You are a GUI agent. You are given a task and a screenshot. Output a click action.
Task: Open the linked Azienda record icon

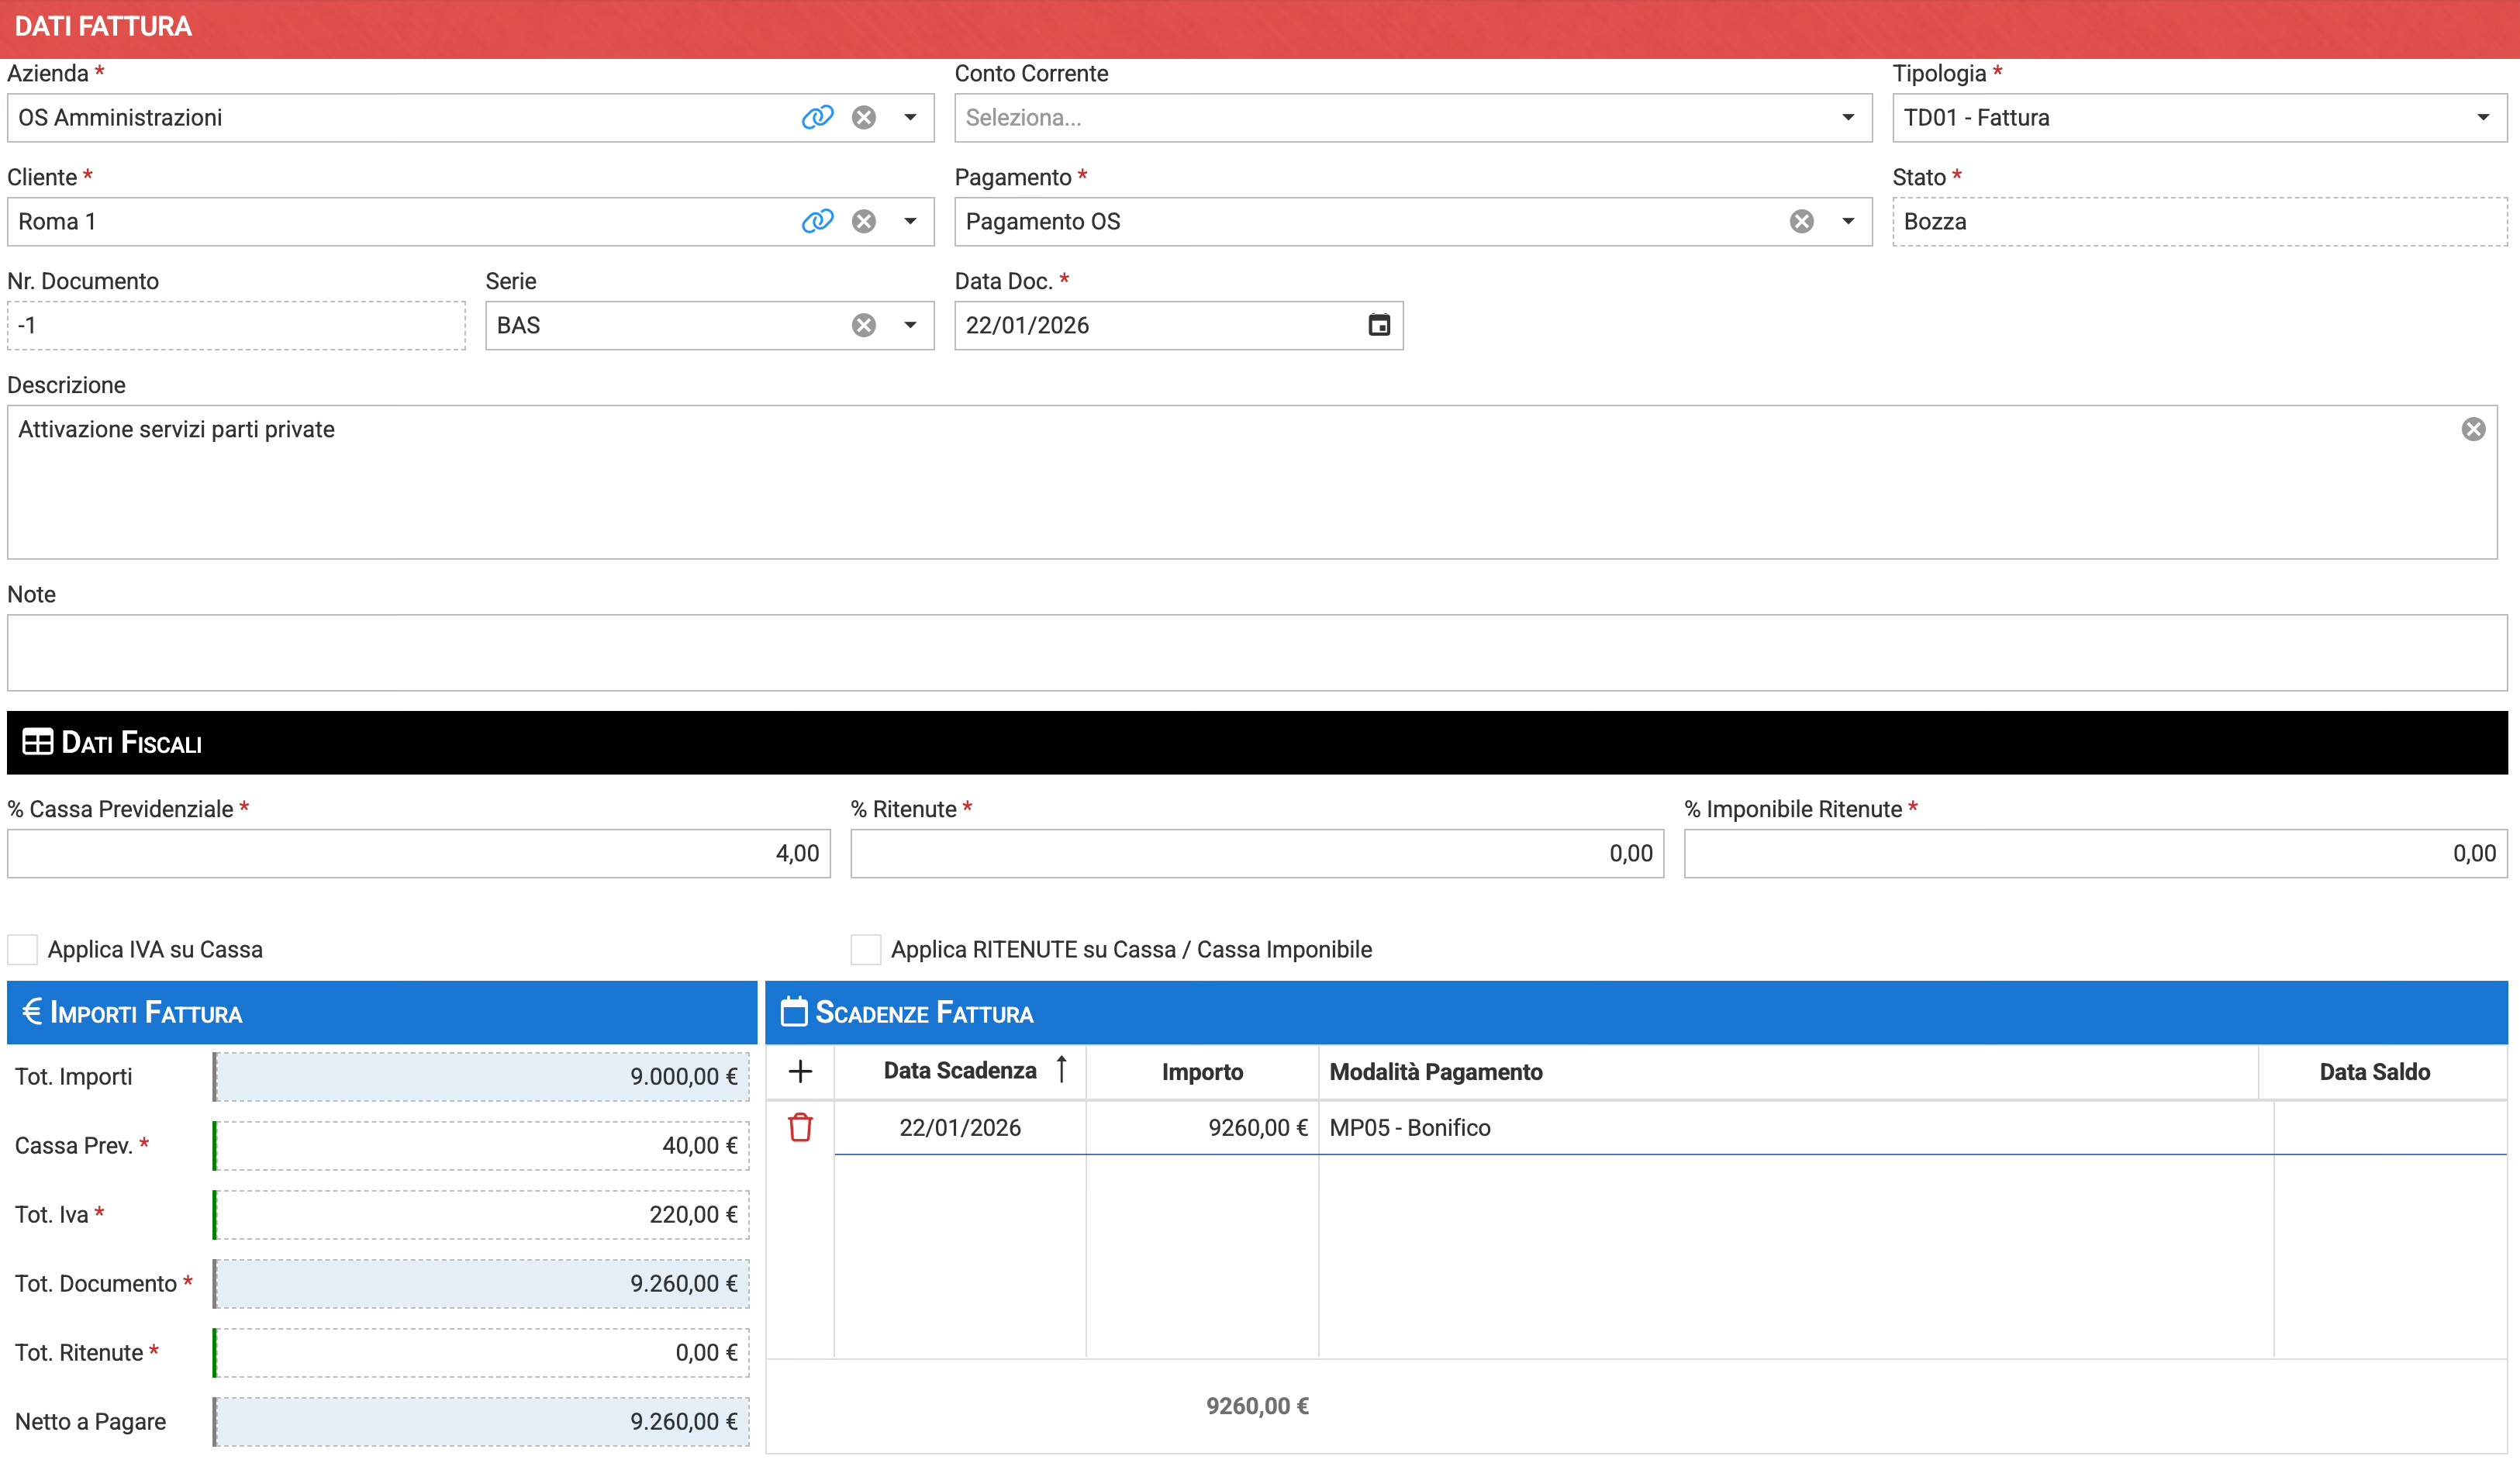pos(817,117)
